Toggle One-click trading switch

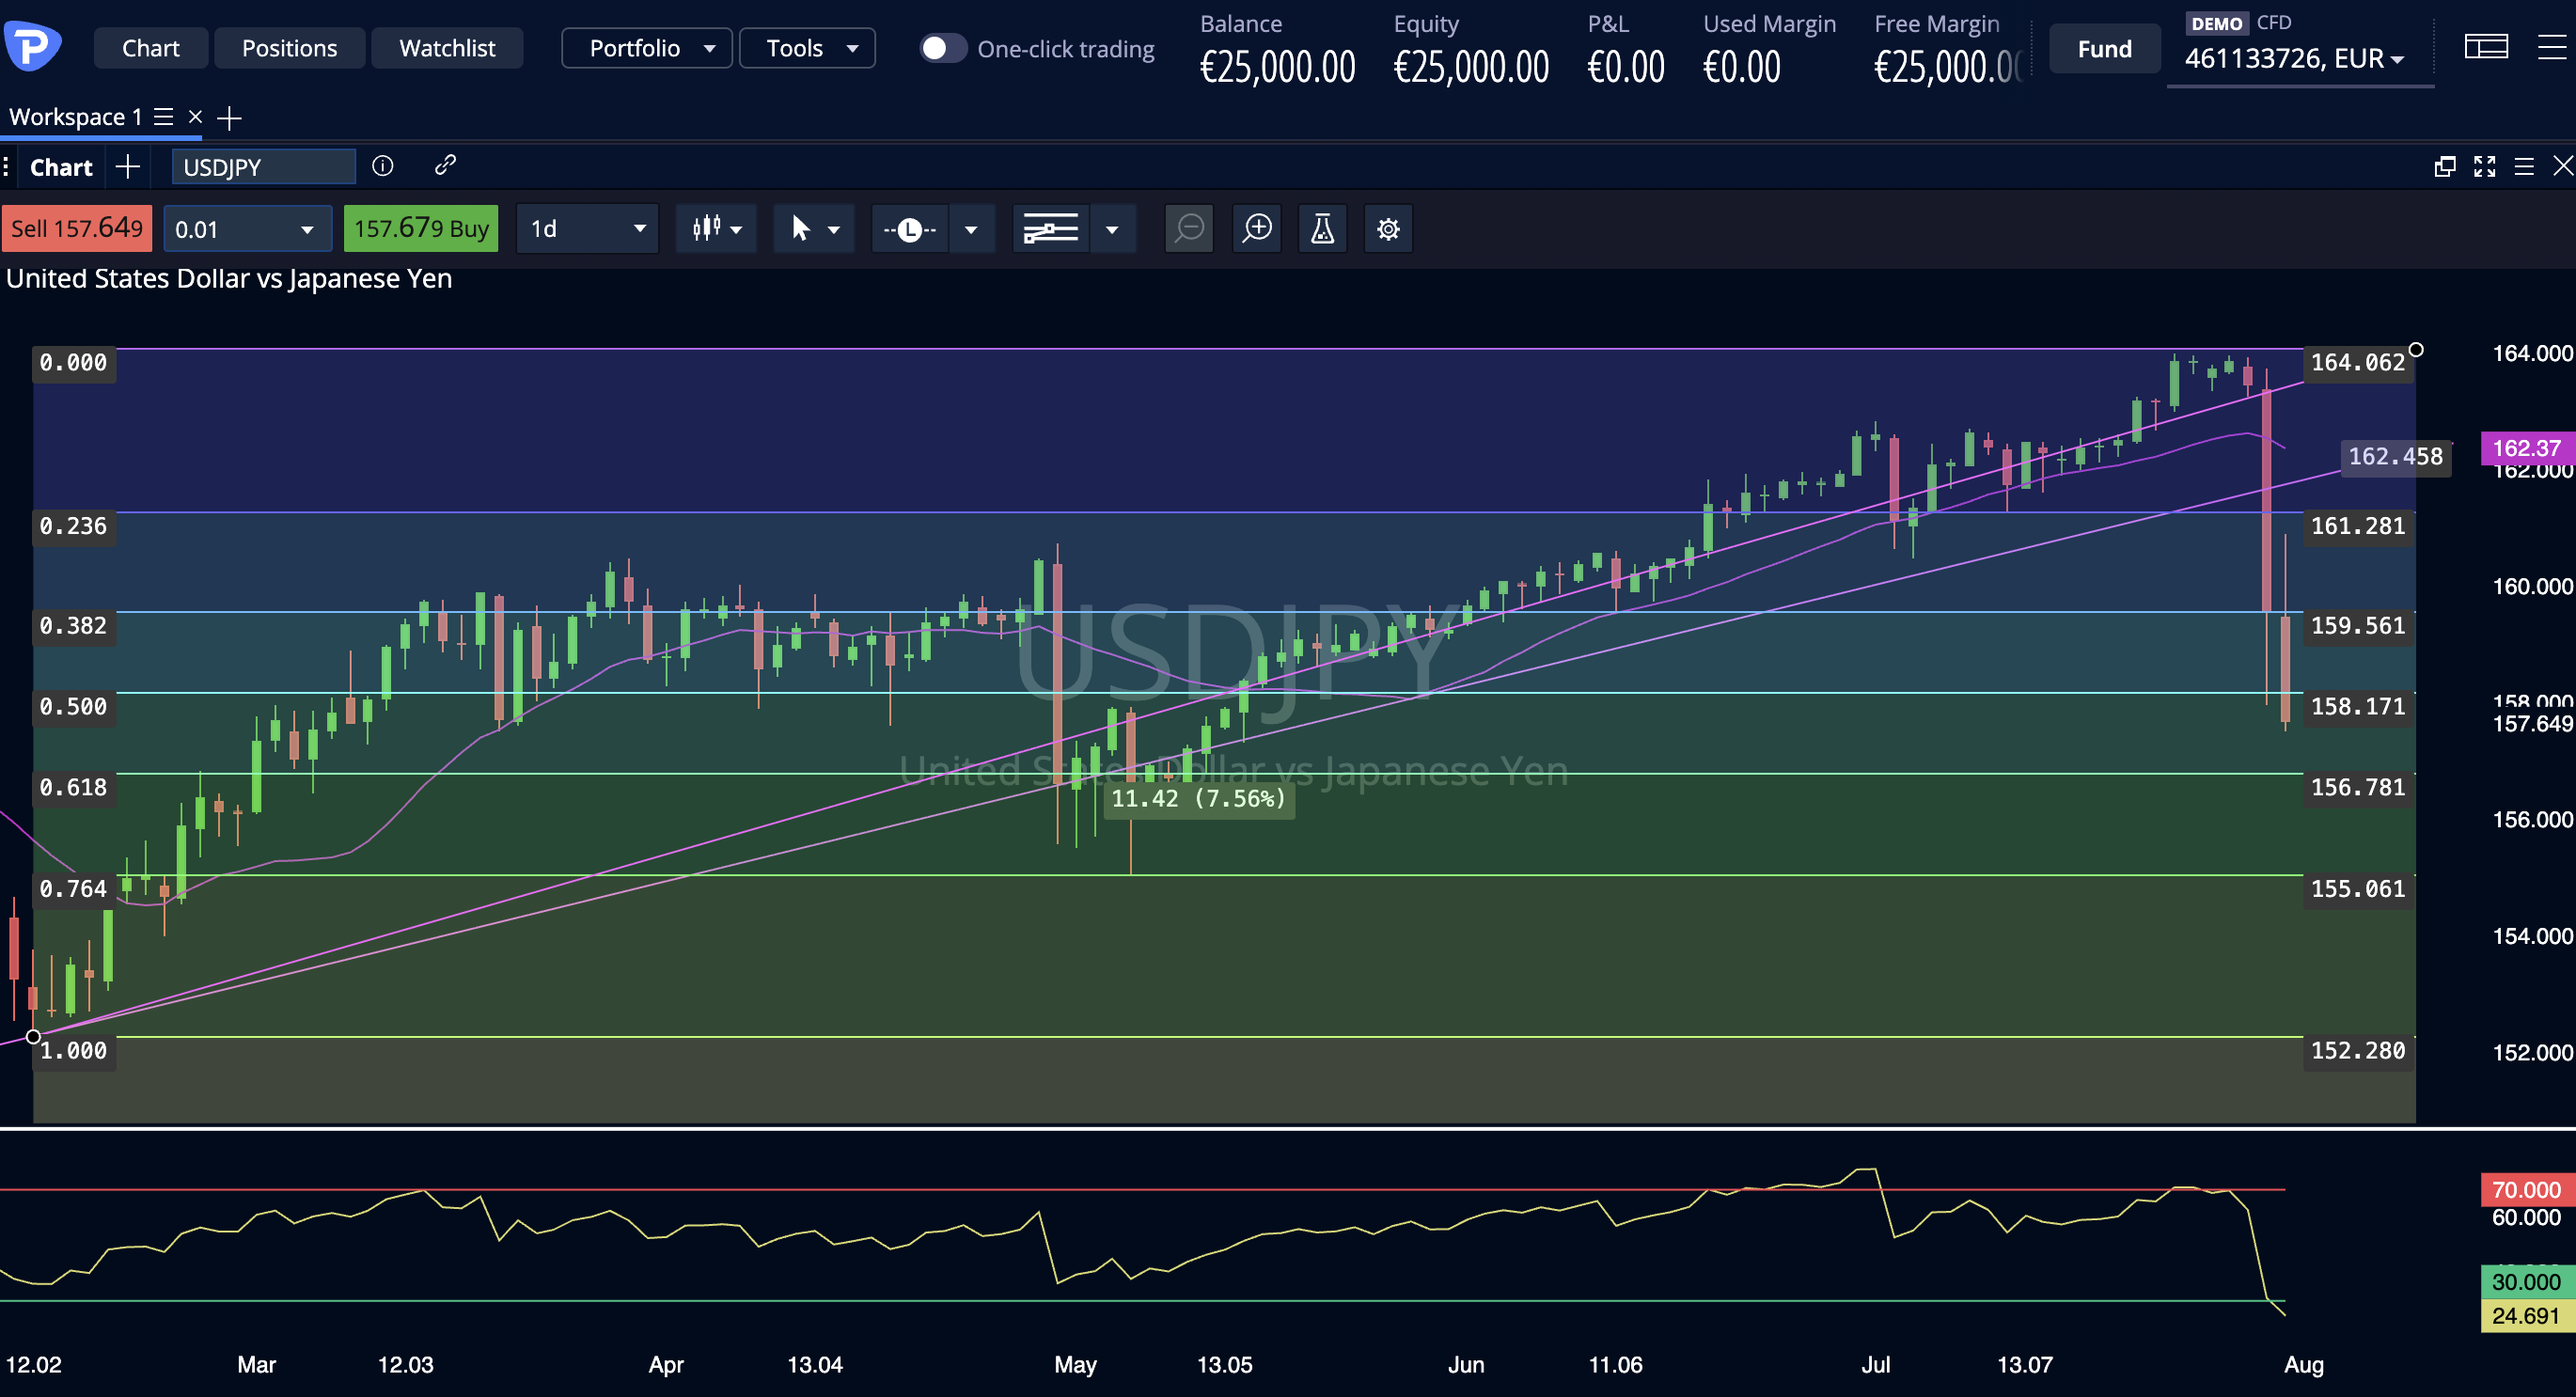tap(942, 48)
